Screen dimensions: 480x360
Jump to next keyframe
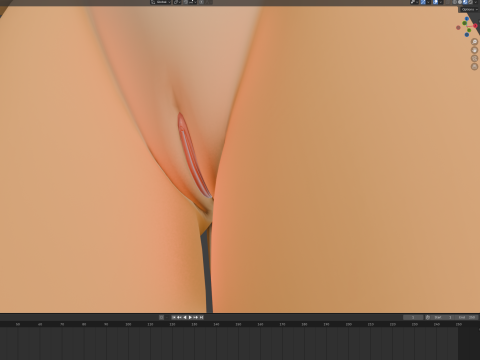pos(196,317)
